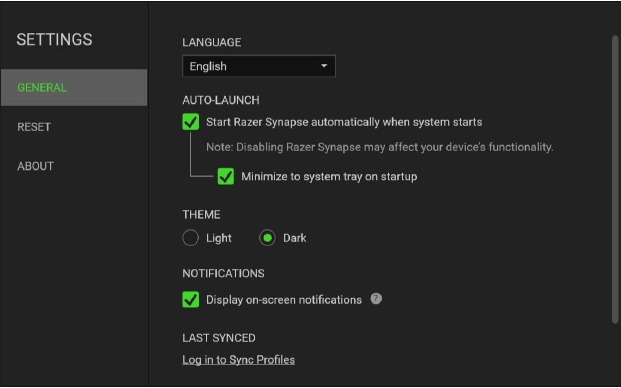621x388 pixels.
Task: Click the LAST SYNCED heading text
Action: click(x=219, y=338)
